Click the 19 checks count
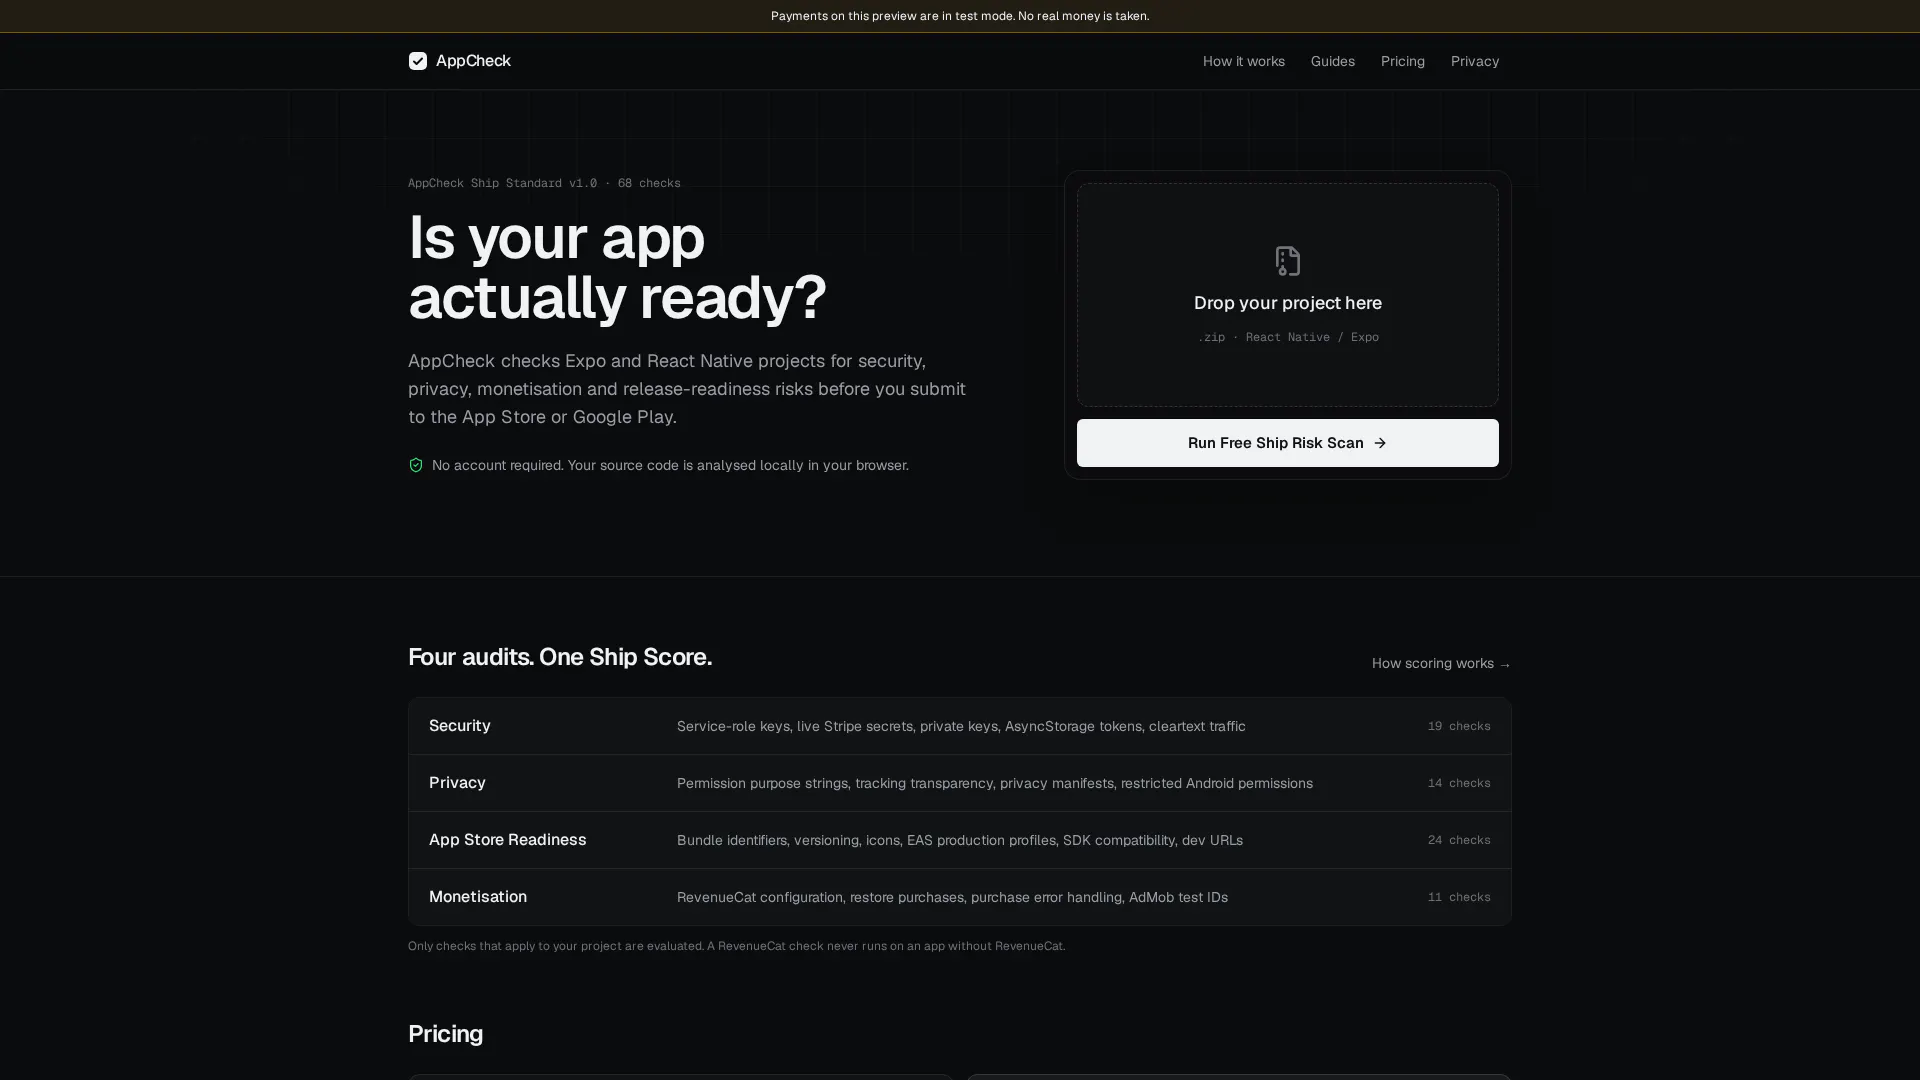This screenshot has height=1080, width=1920. (1458, 726)
